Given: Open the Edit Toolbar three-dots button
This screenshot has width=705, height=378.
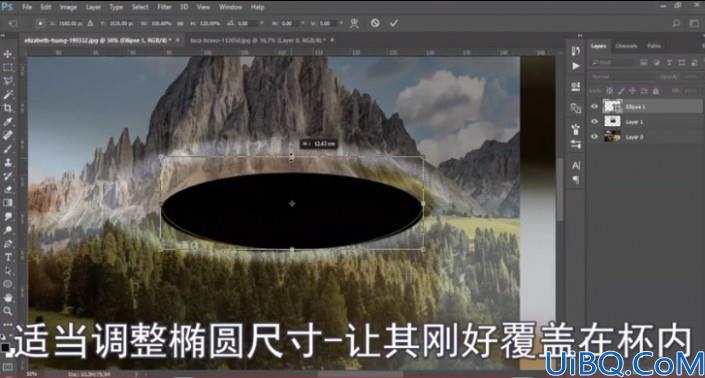Looking at the screenshot, I should [8, 324].
